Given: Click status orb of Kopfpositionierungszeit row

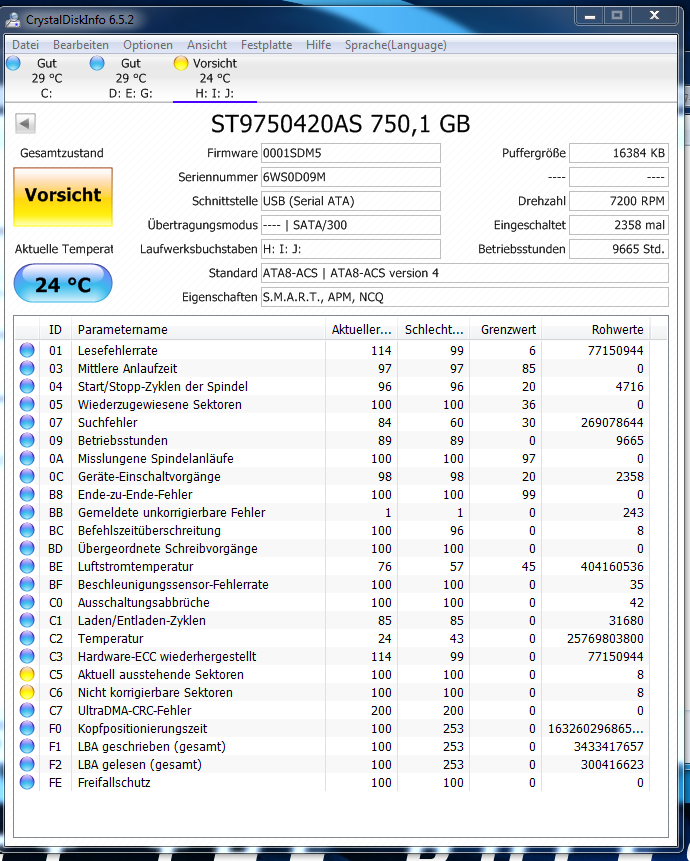Looking at the screenshot, I should (27, 728).
